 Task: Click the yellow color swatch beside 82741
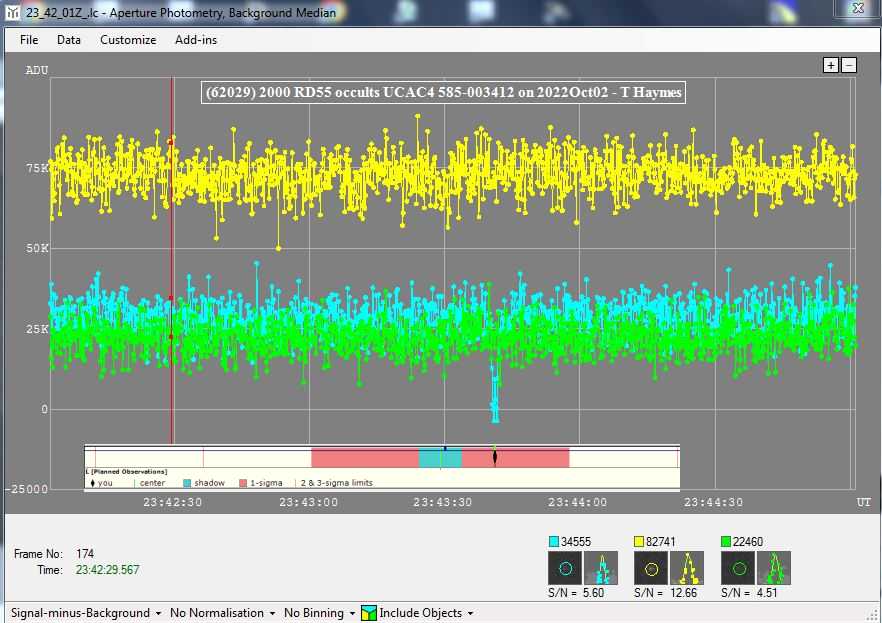pyautogui.click(x=642, y=542)
